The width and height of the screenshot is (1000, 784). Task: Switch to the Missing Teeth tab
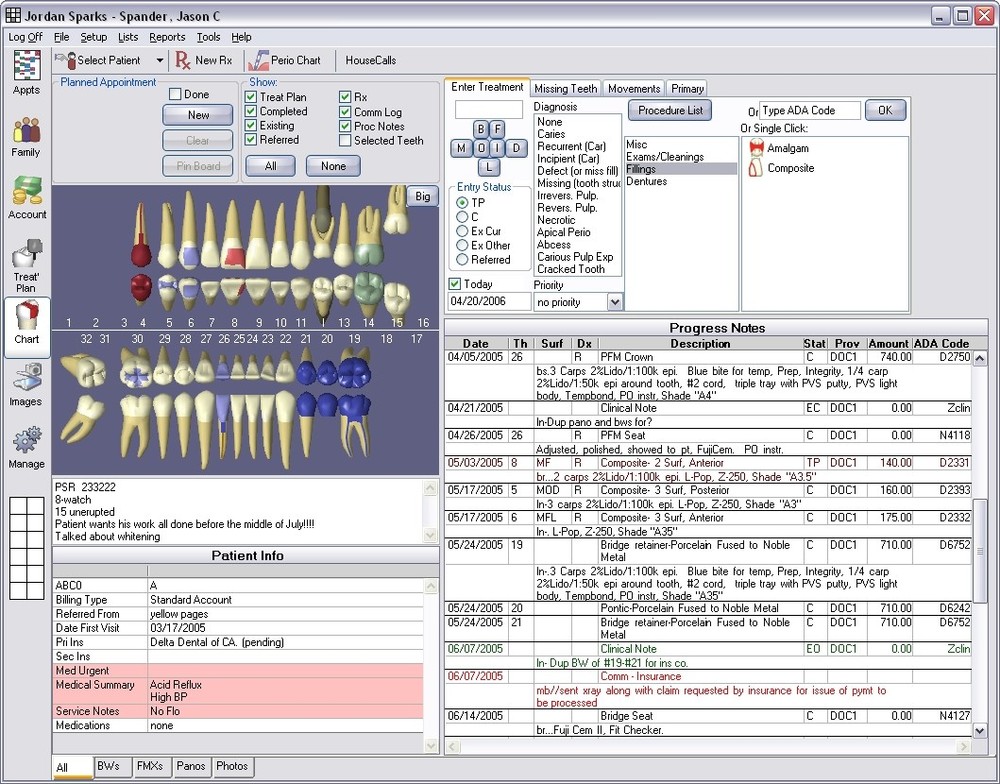pos(567,88)
